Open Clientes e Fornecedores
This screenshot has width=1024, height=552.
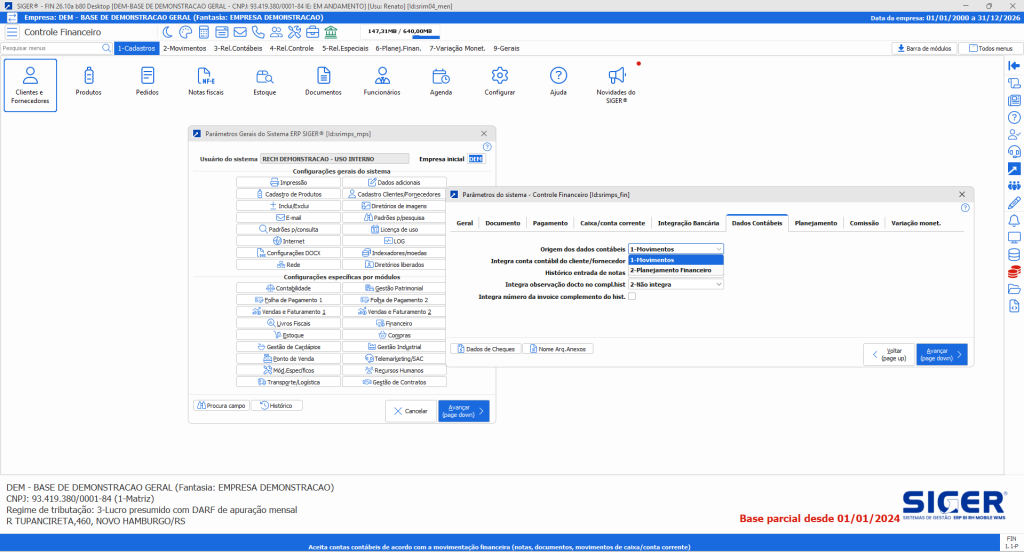(30, 85)
